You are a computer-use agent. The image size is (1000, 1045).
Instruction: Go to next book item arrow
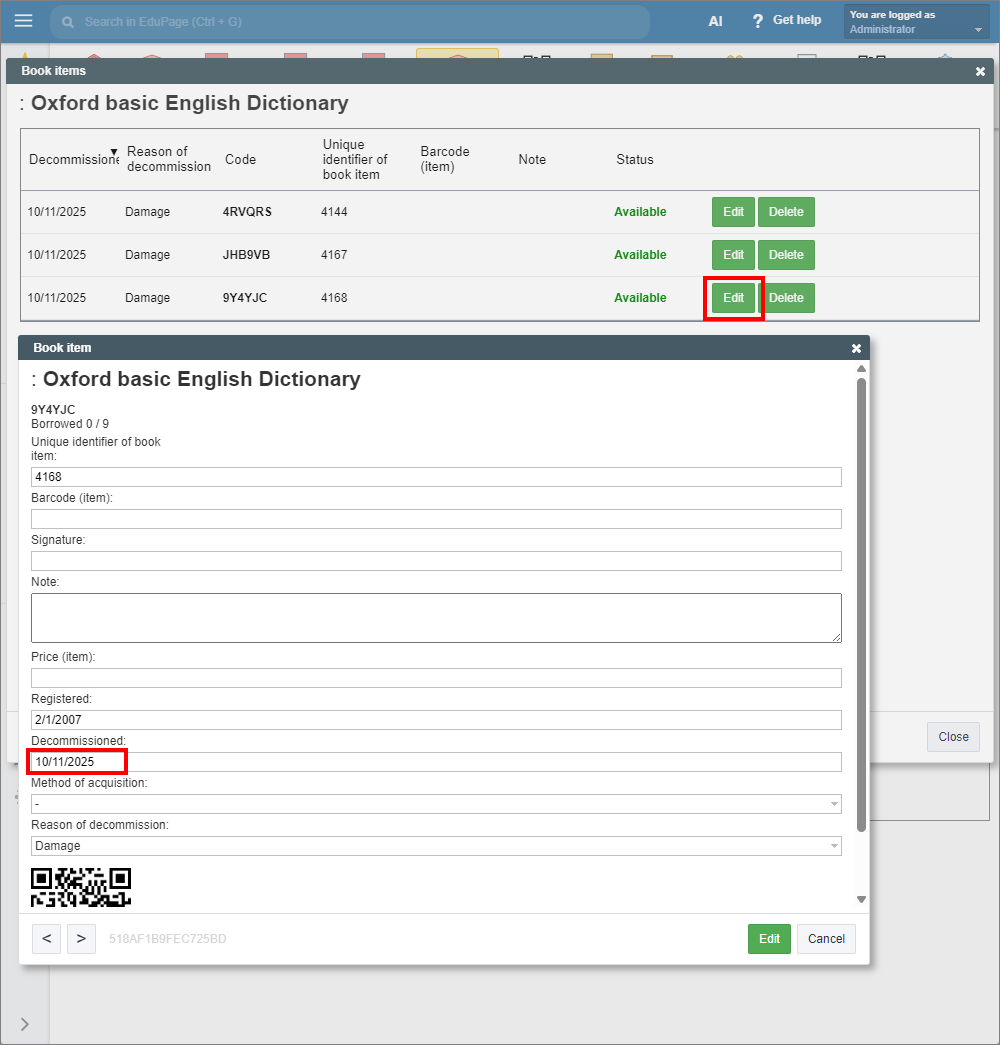(81, 939)
